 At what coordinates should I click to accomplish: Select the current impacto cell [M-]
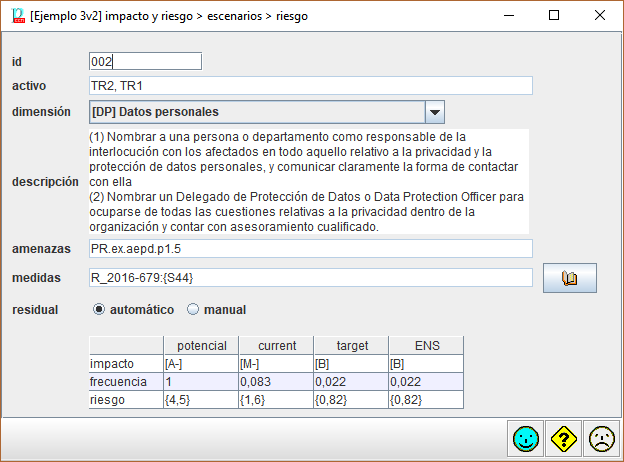[x=276, y=364]
